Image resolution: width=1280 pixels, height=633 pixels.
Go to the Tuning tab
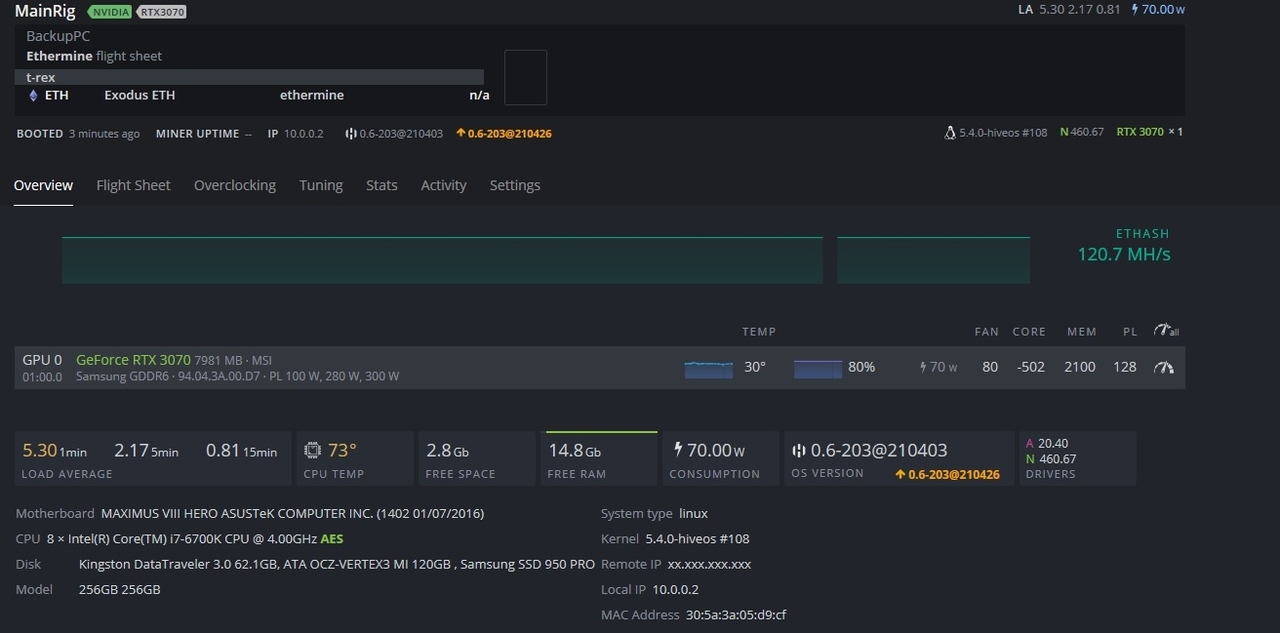(321, 185)
